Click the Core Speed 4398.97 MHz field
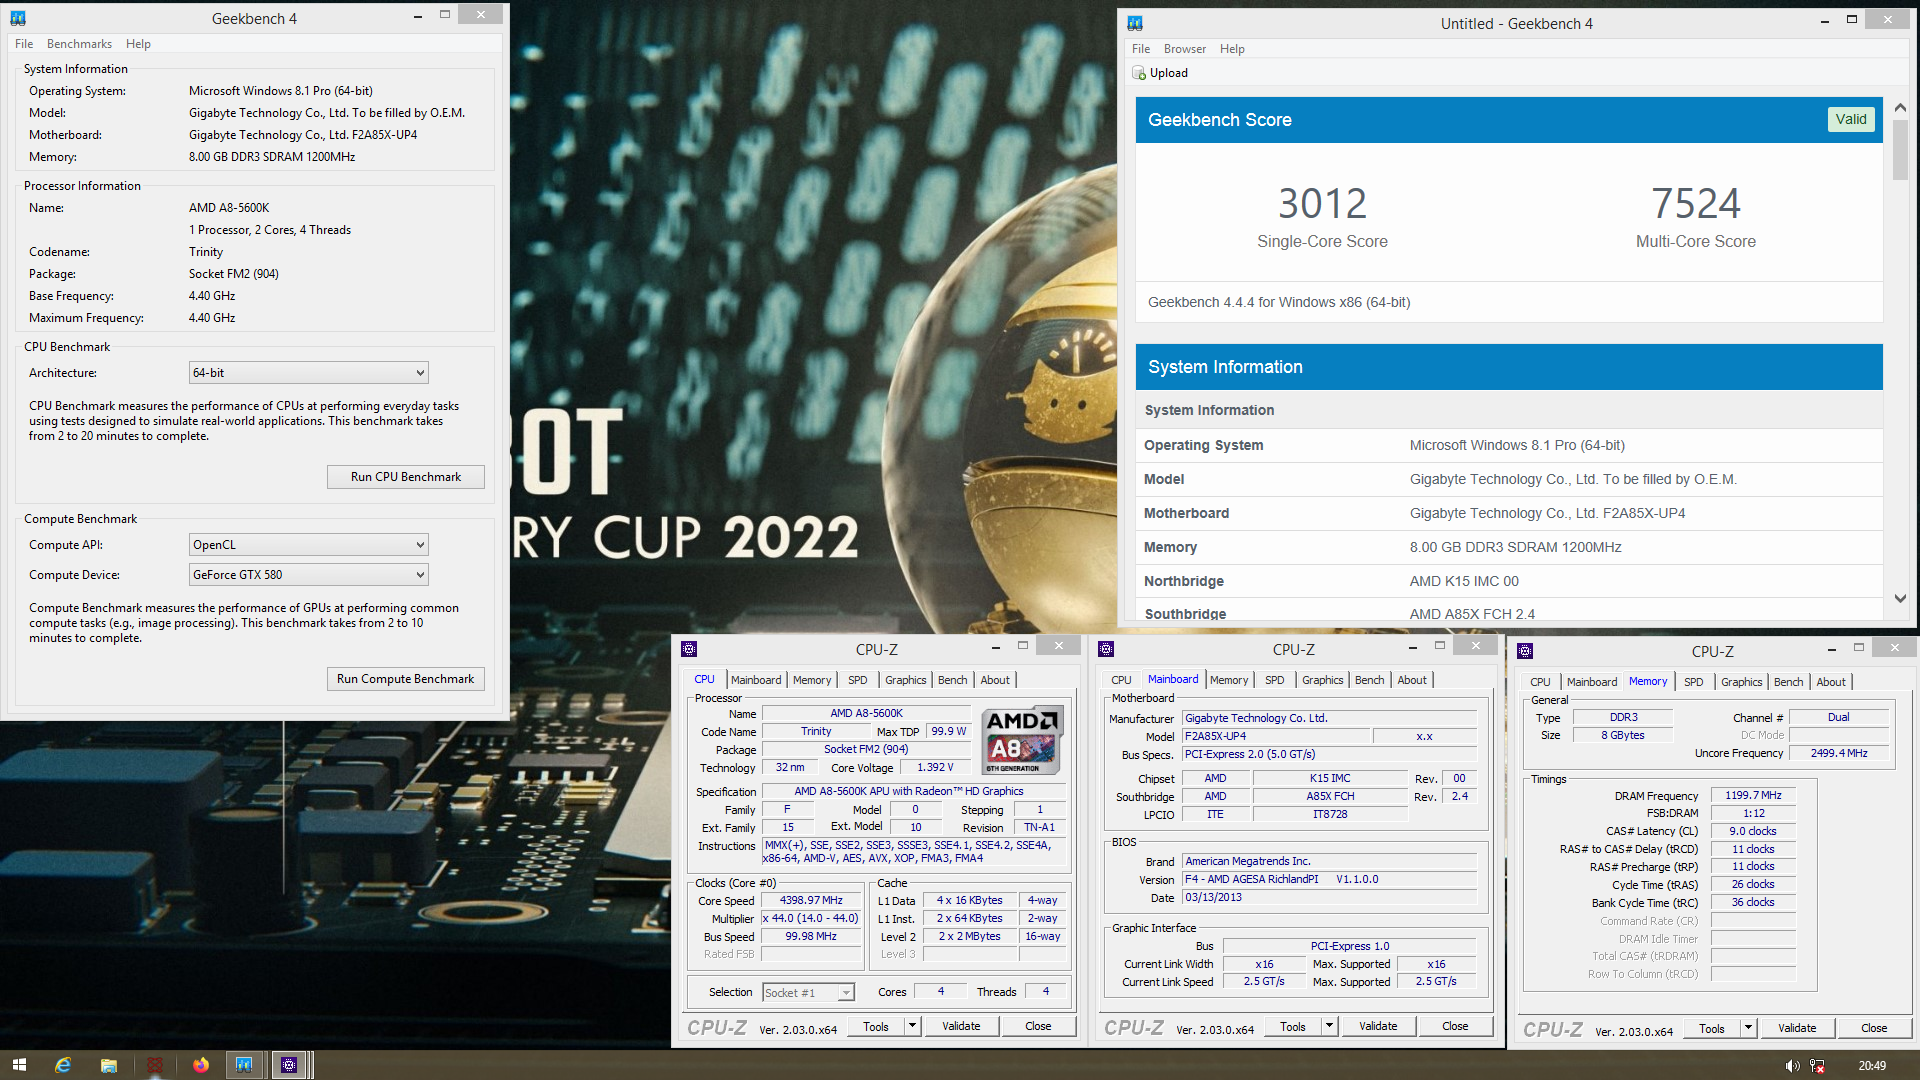The width and height of the screenshot is (1920, 1080). (x=811, y=900)
